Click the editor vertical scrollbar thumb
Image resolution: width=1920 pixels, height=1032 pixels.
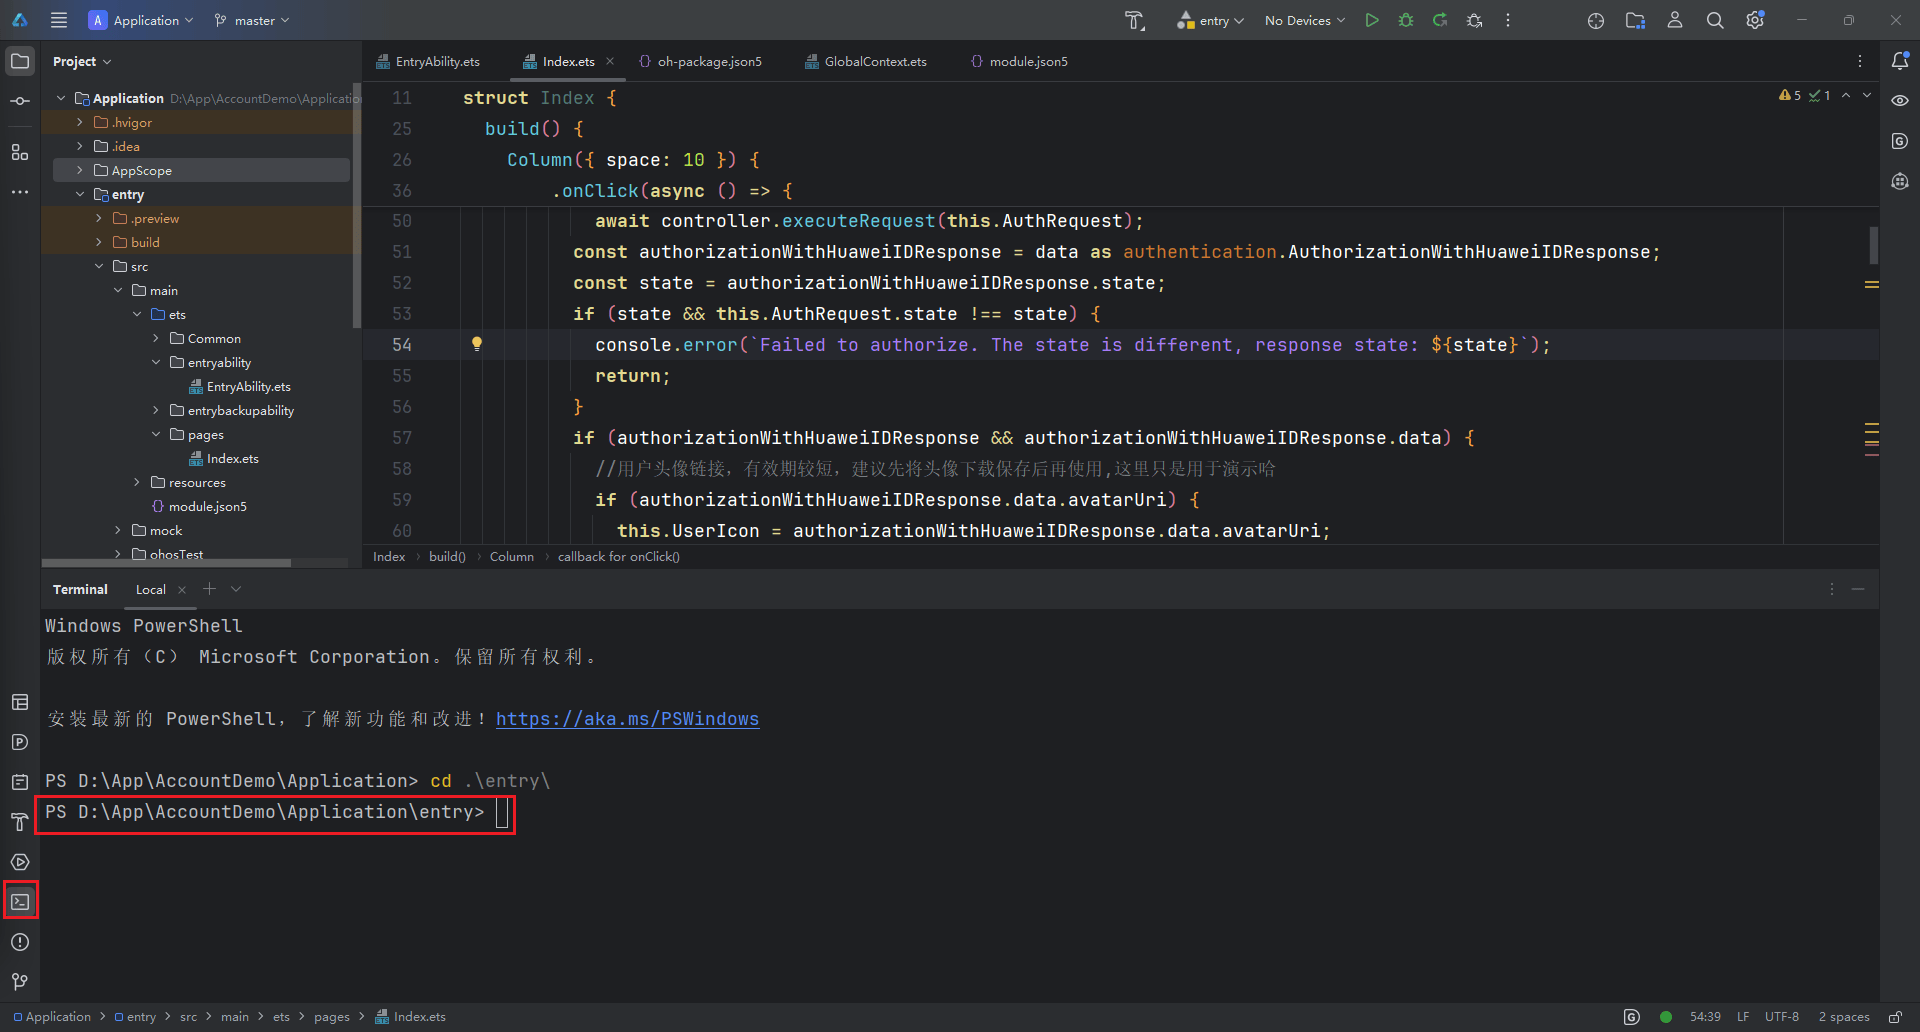1873,245
